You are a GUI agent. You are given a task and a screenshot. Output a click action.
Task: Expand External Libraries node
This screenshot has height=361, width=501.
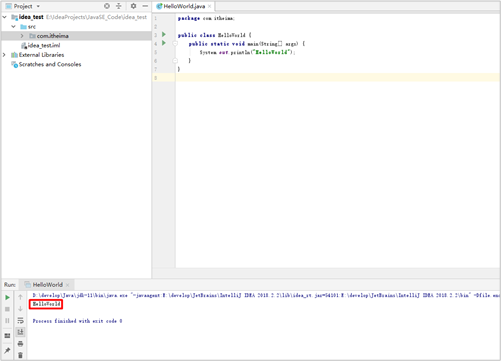(x=4, y=55)
